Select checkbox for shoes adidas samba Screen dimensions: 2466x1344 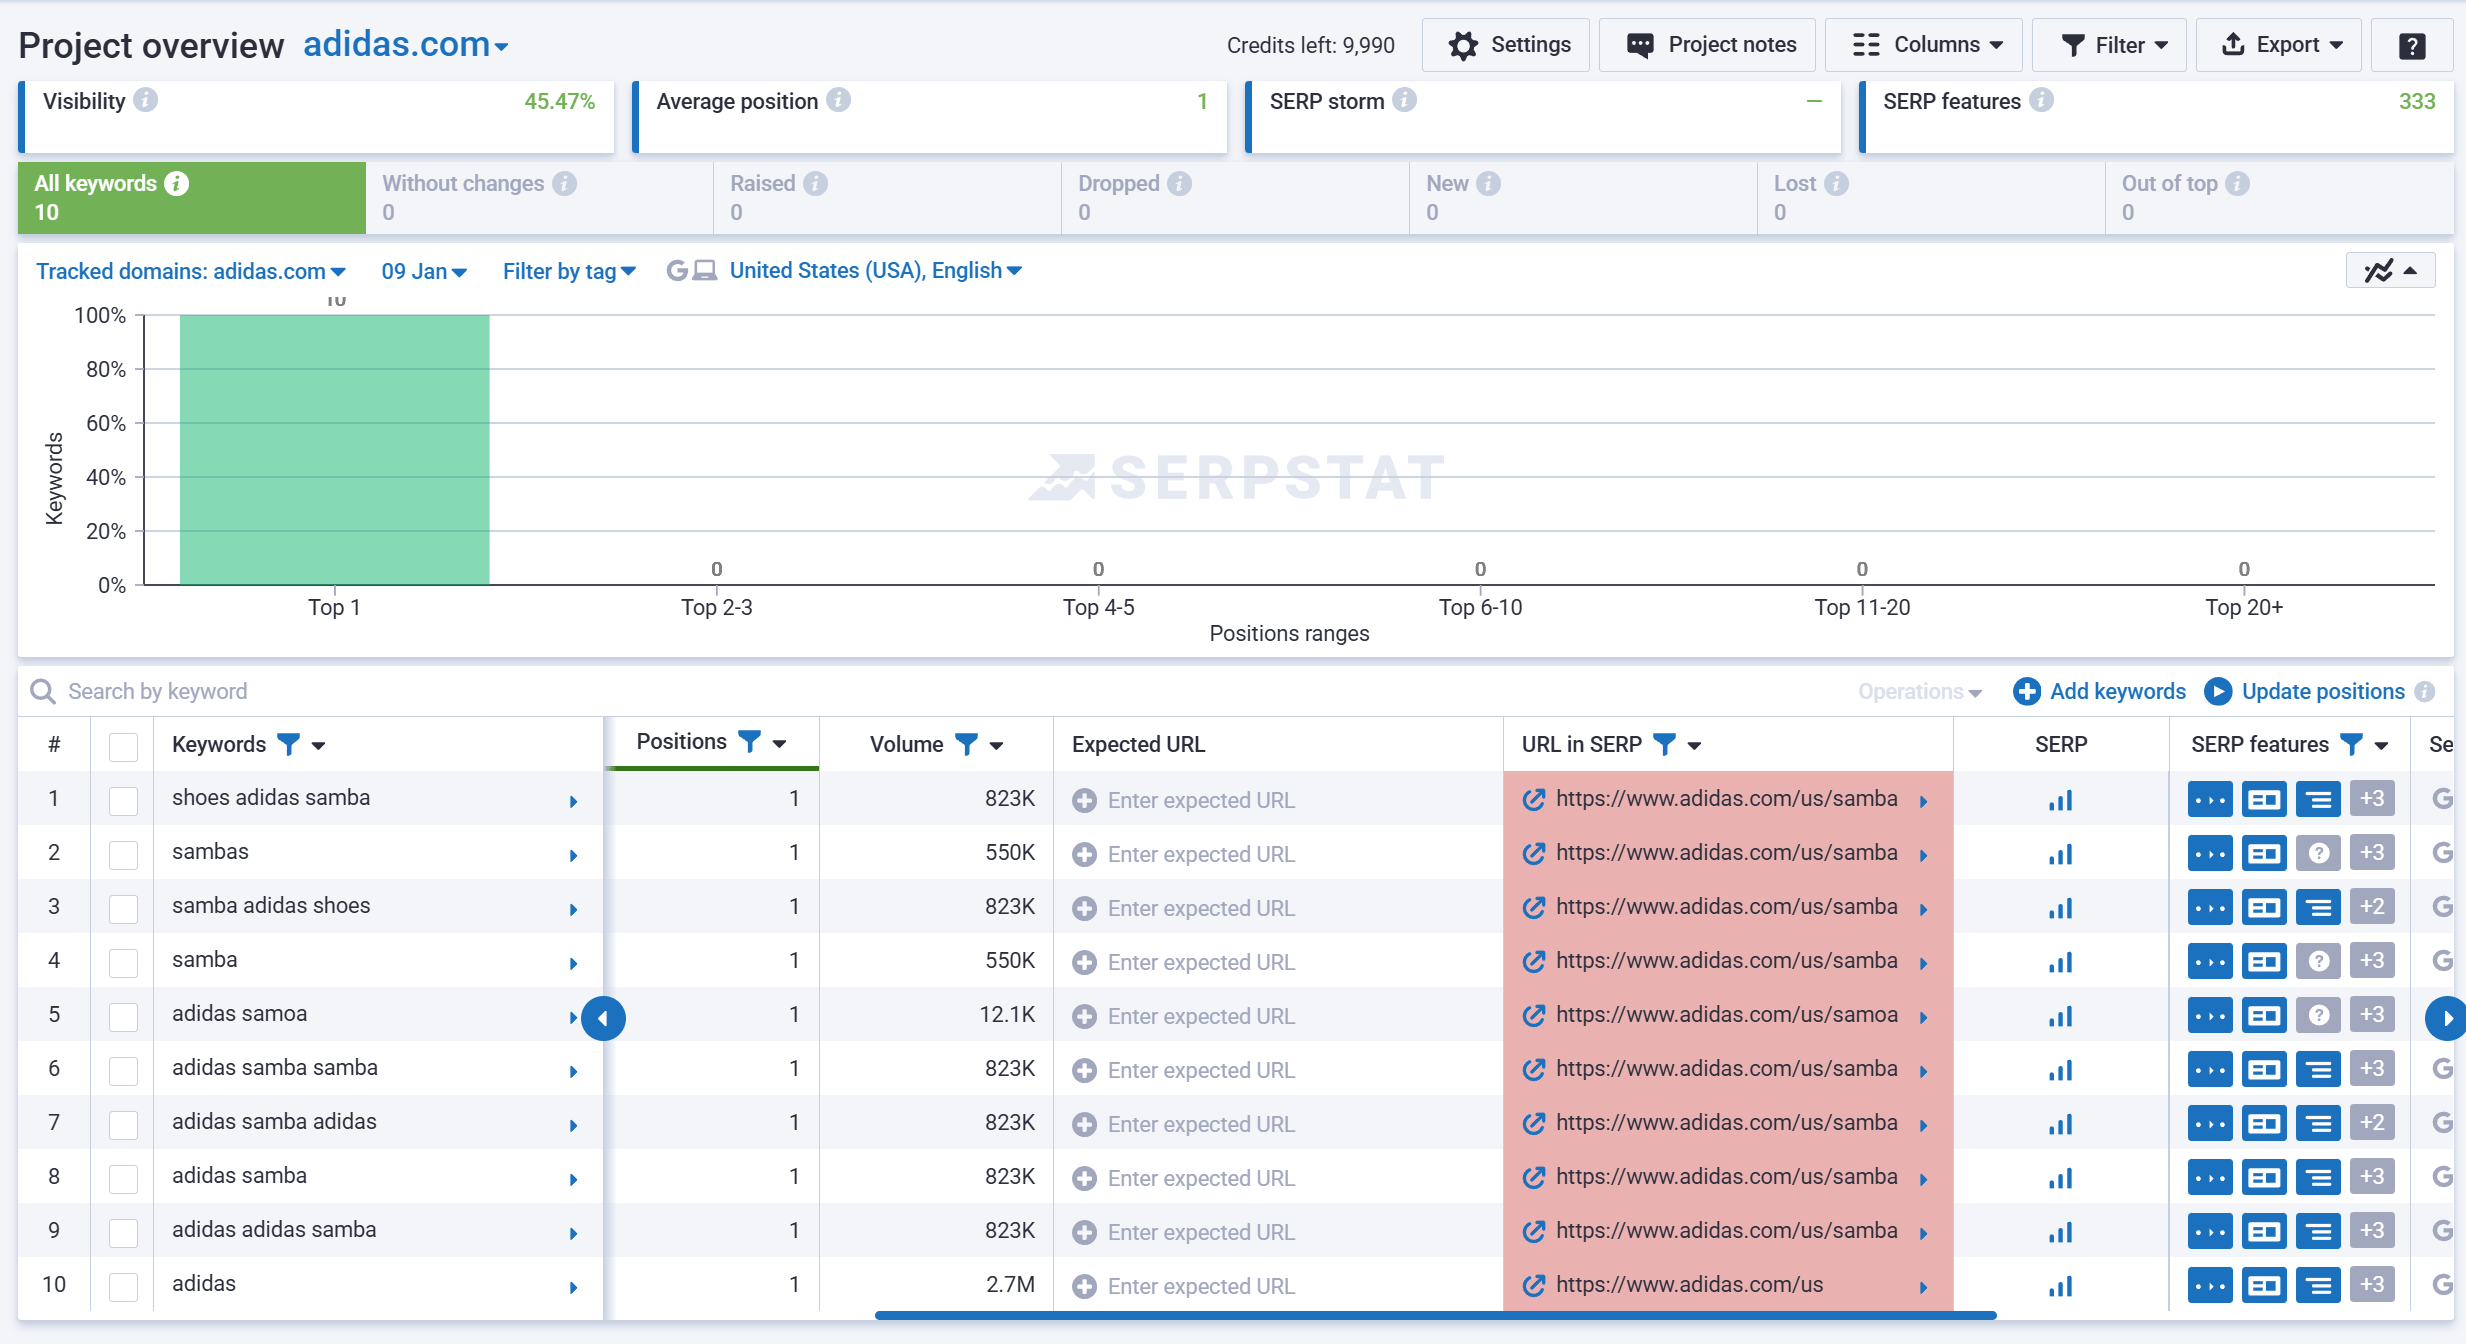pyautogui.click(x=123, y=800)
